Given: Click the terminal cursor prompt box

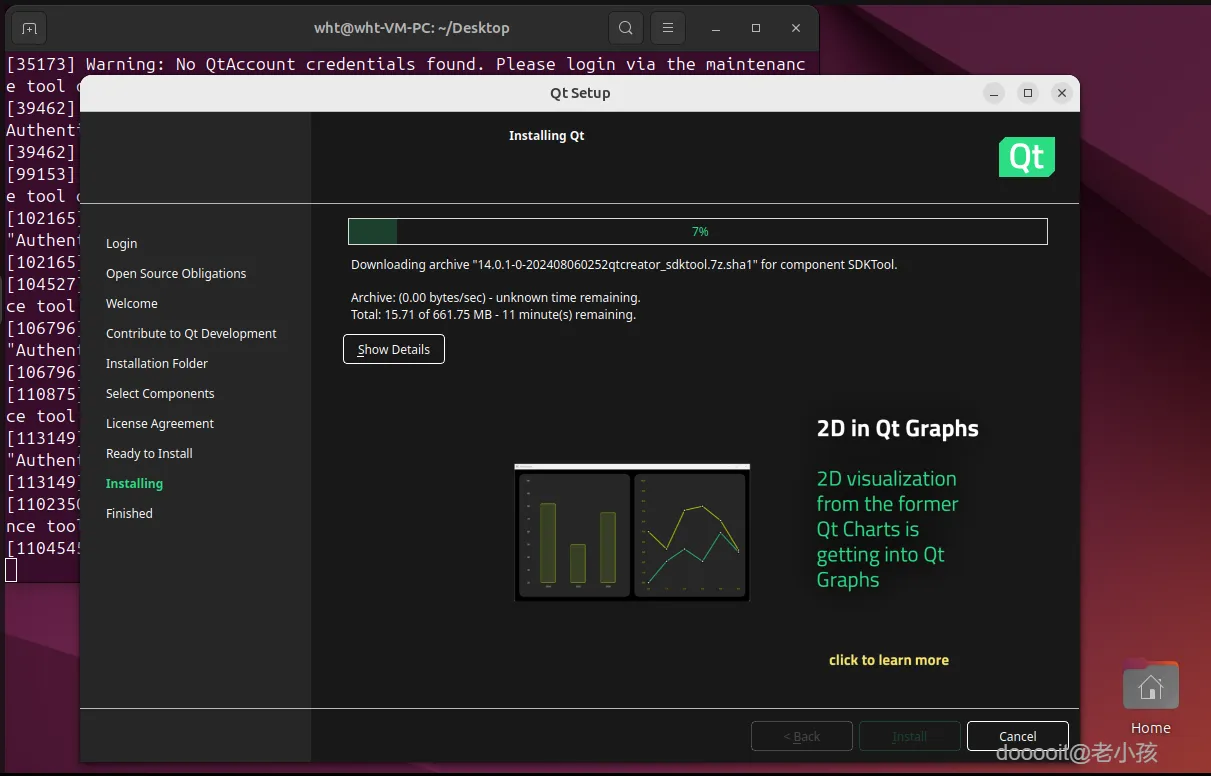Looking at the screenshot, I should [11, 570].
